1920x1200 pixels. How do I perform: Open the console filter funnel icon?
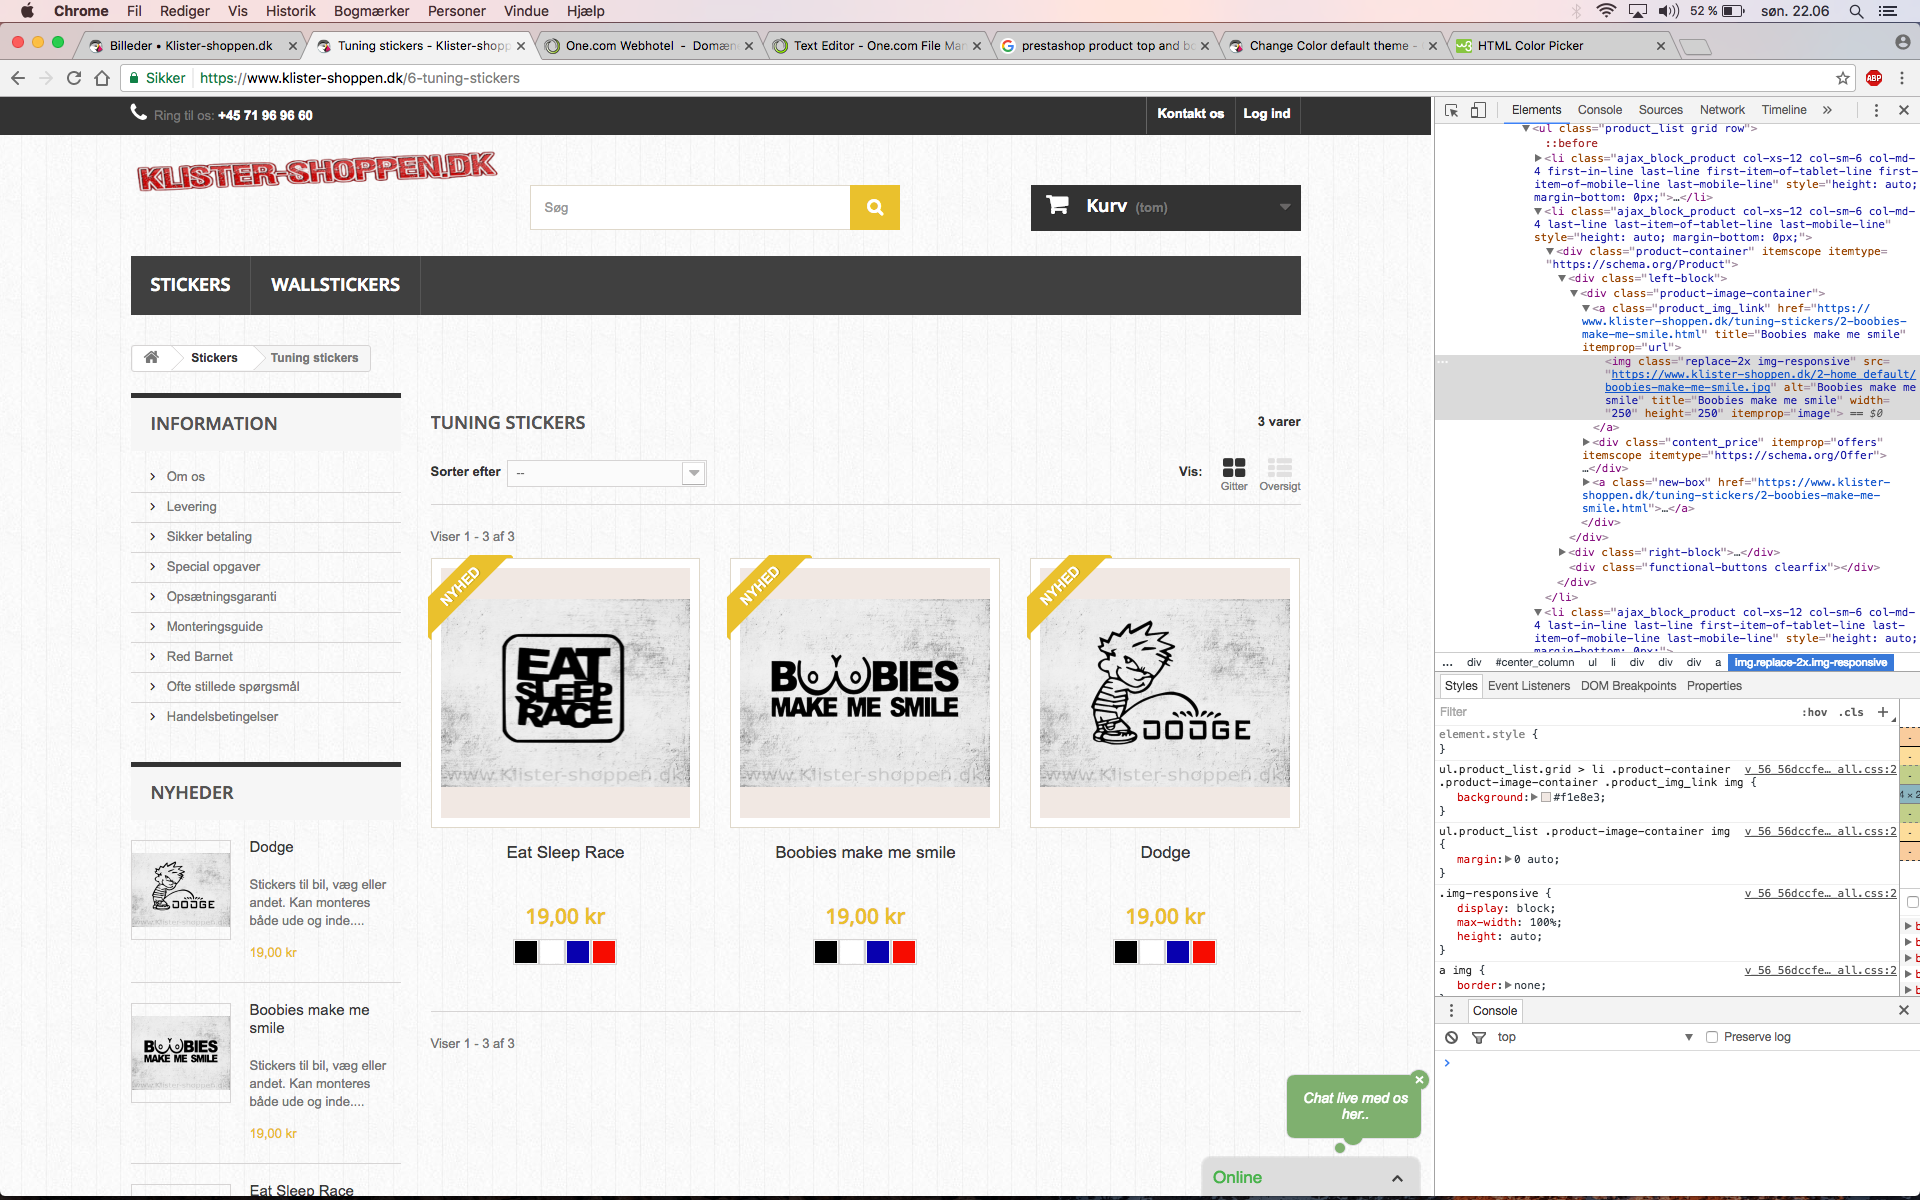click(x=1479, y=1037)
